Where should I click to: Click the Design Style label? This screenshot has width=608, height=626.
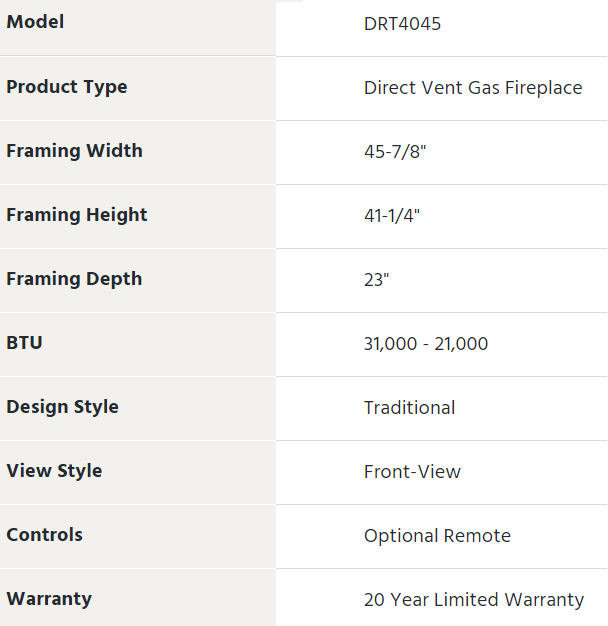[x=62, y=407]
